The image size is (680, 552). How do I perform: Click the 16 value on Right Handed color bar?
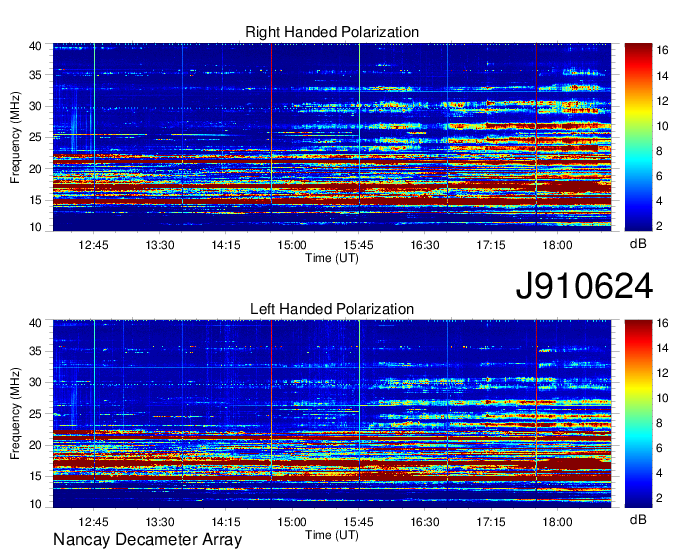[x=662, y=51]
